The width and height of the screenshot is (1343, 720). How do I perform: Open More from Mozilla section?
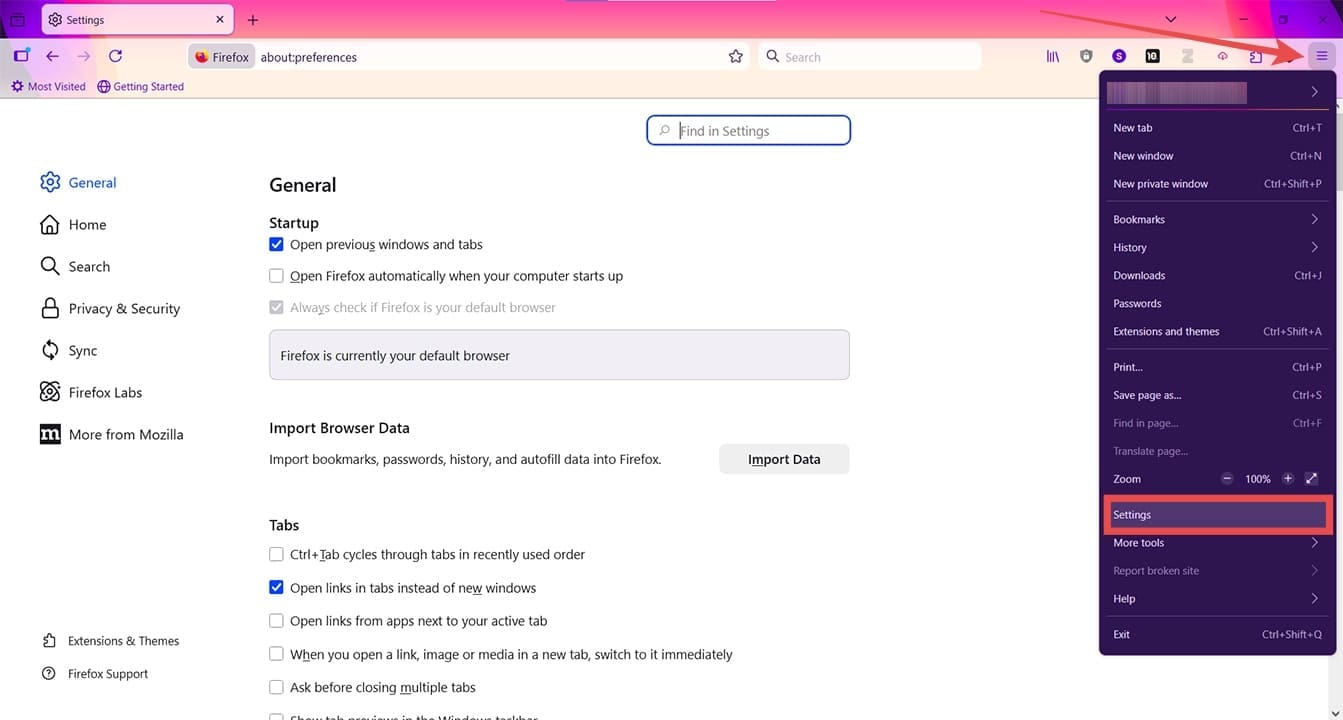(111, 435)
